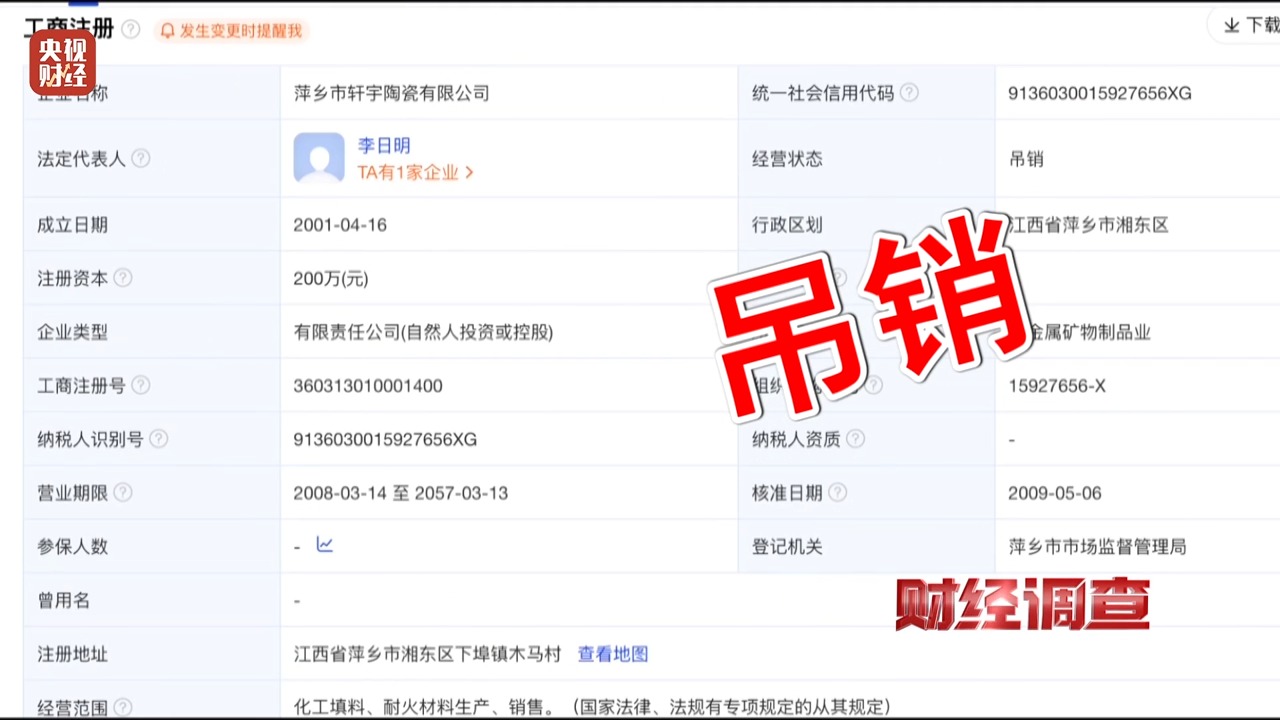The width and height of the screenshot is (1280, 720).
Task: Click the download icon at top right
Action: click(1231, 26)
